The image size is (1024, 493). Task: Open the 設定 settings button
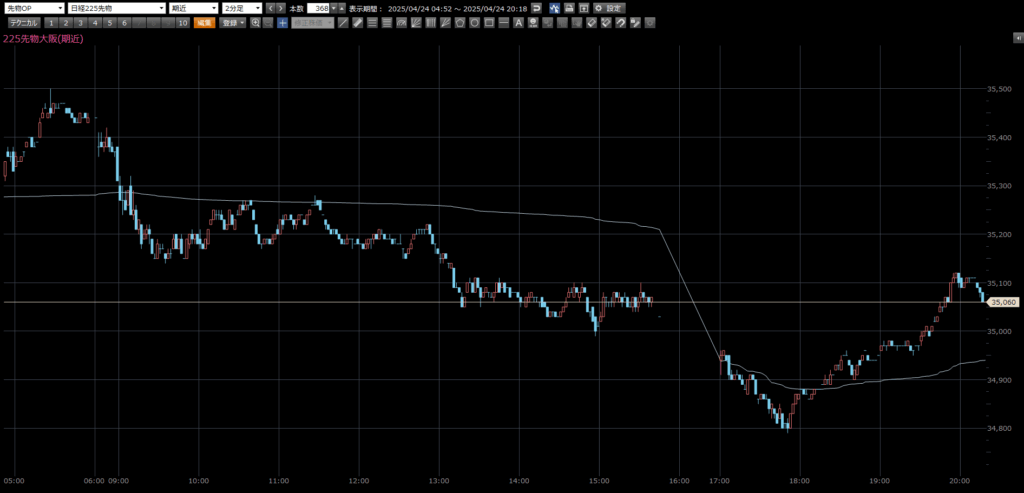[x=609, y=8]
